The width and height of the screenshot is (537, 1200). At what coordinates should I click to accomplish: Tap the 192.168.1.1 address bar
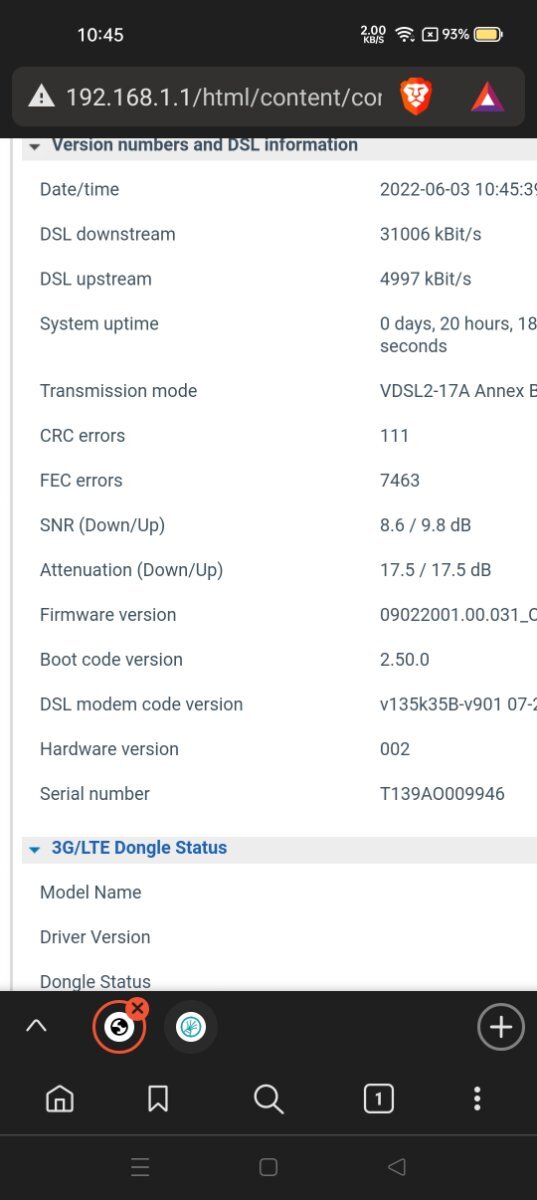point(224,97)
